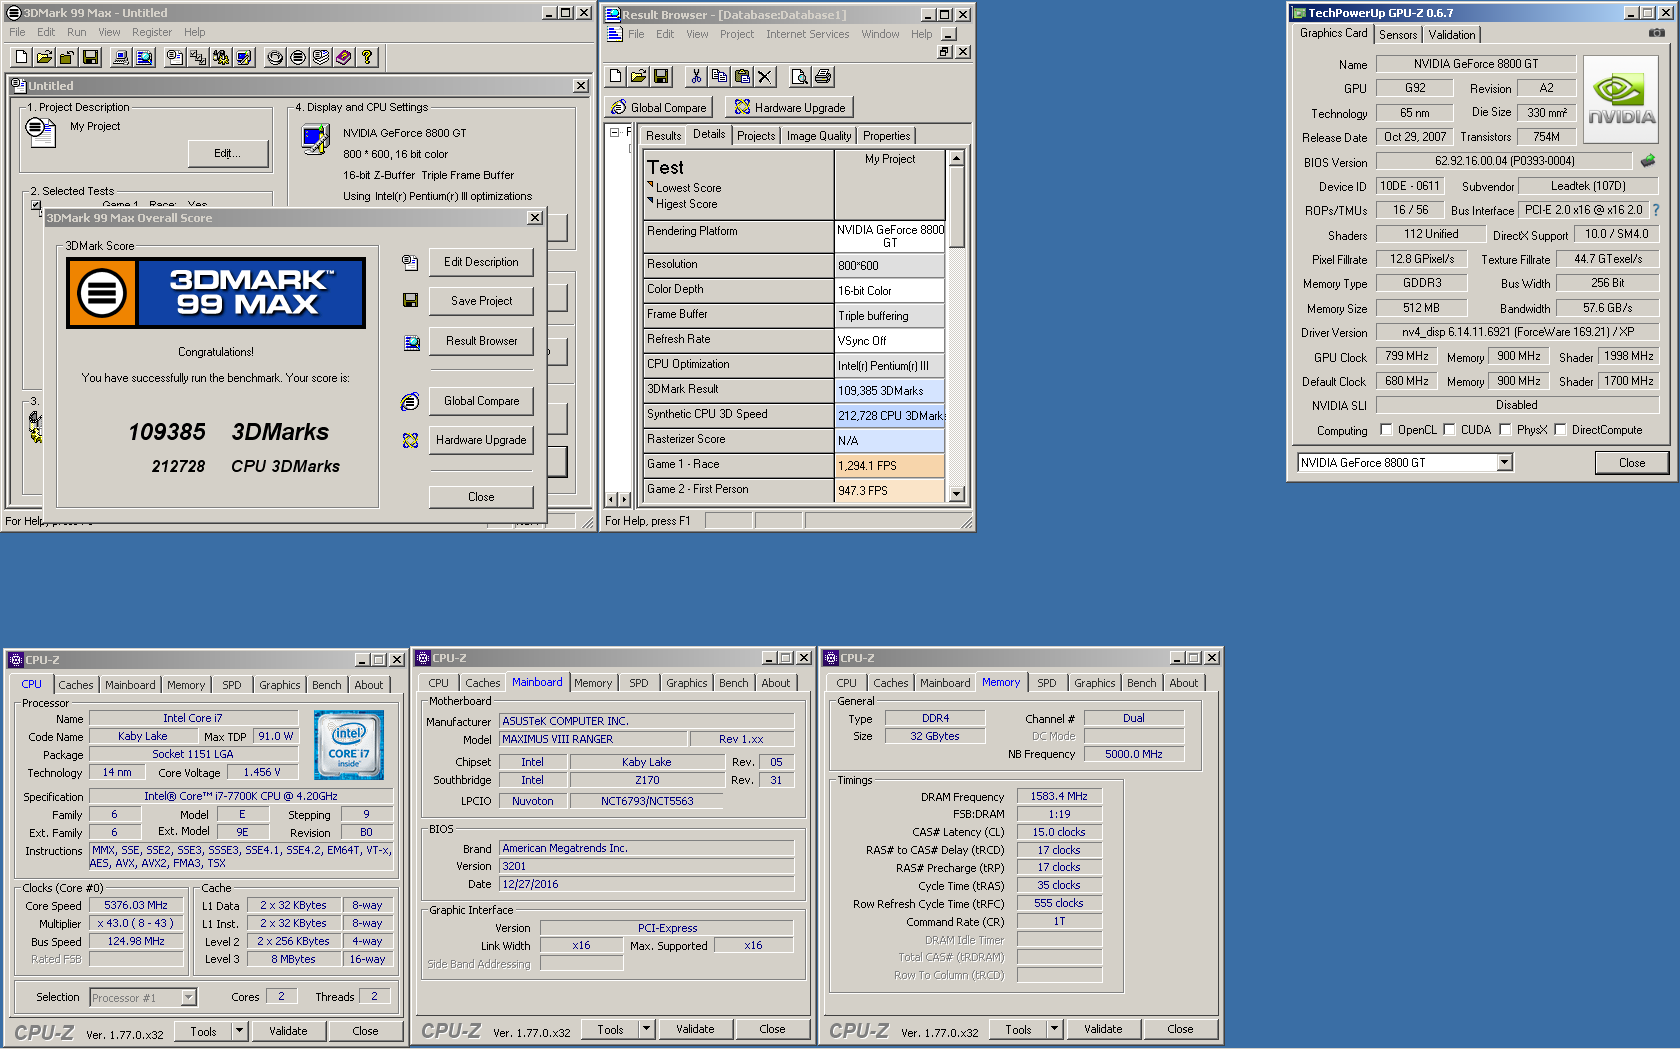Click the Save floppy icon in Result Browser
Viewport: 1680px width, 1050px height.
click(661, 76)
